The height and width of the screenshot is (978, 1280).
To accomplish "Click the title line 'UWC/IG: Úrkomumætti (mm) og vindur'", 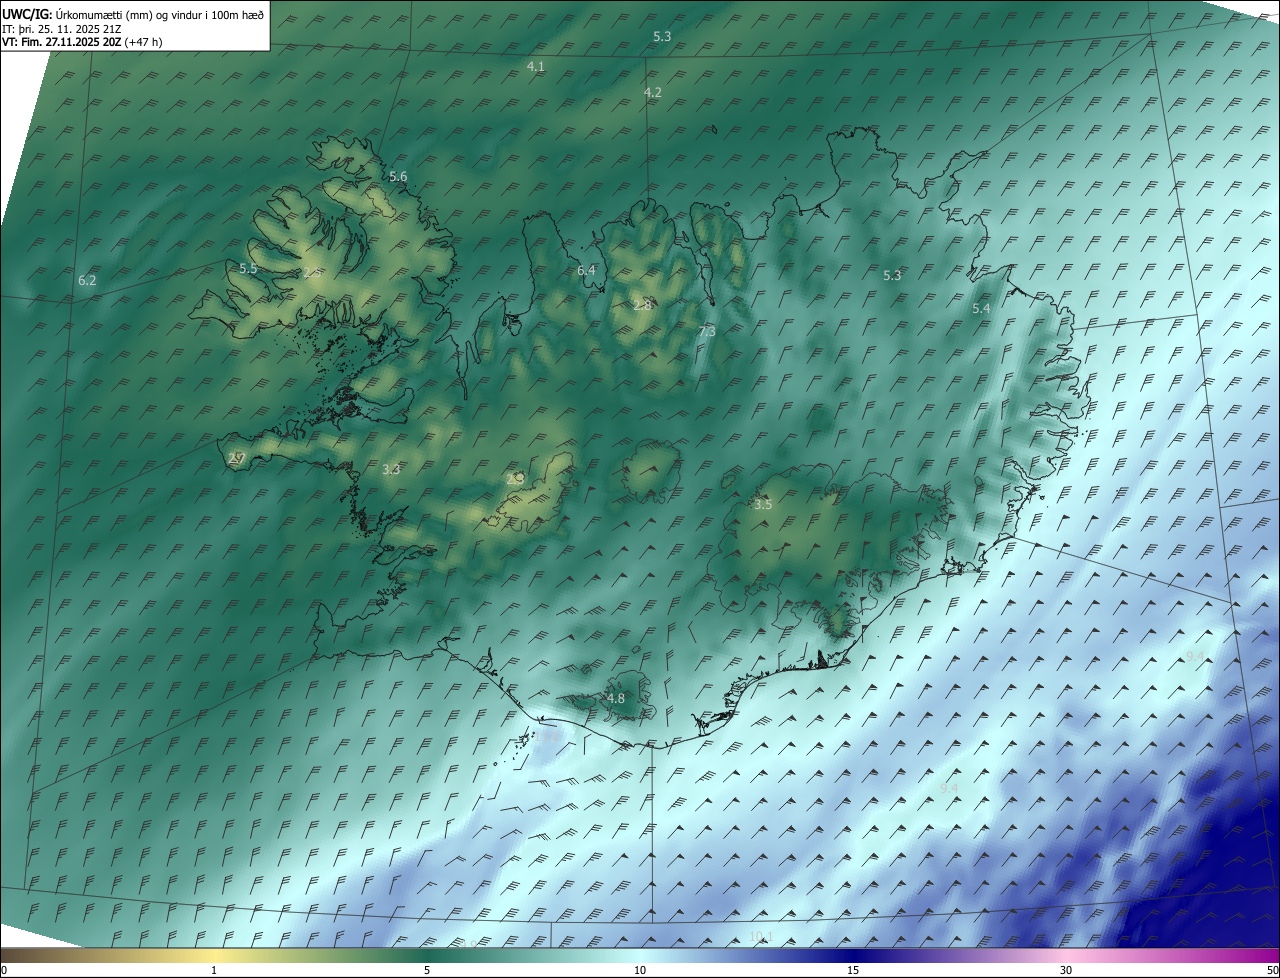I will click(x=134, y=14).
